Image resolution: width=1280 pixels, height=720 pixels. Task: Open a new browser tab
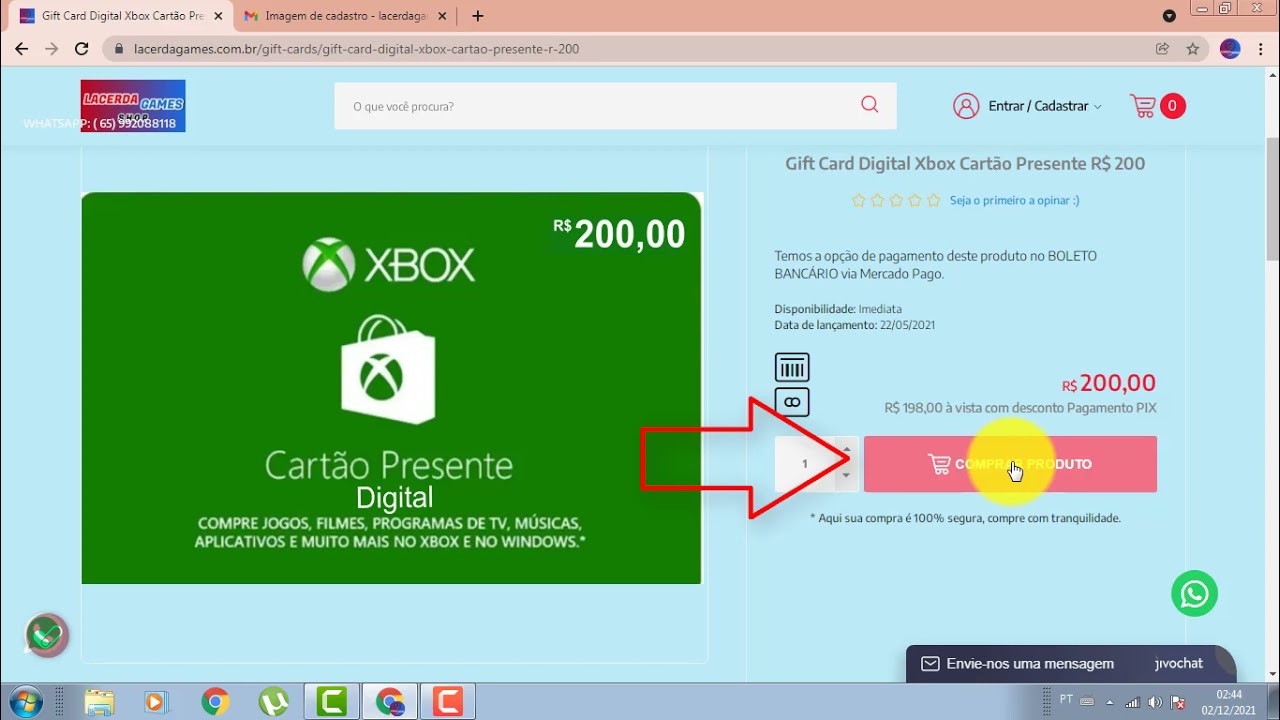478,16
